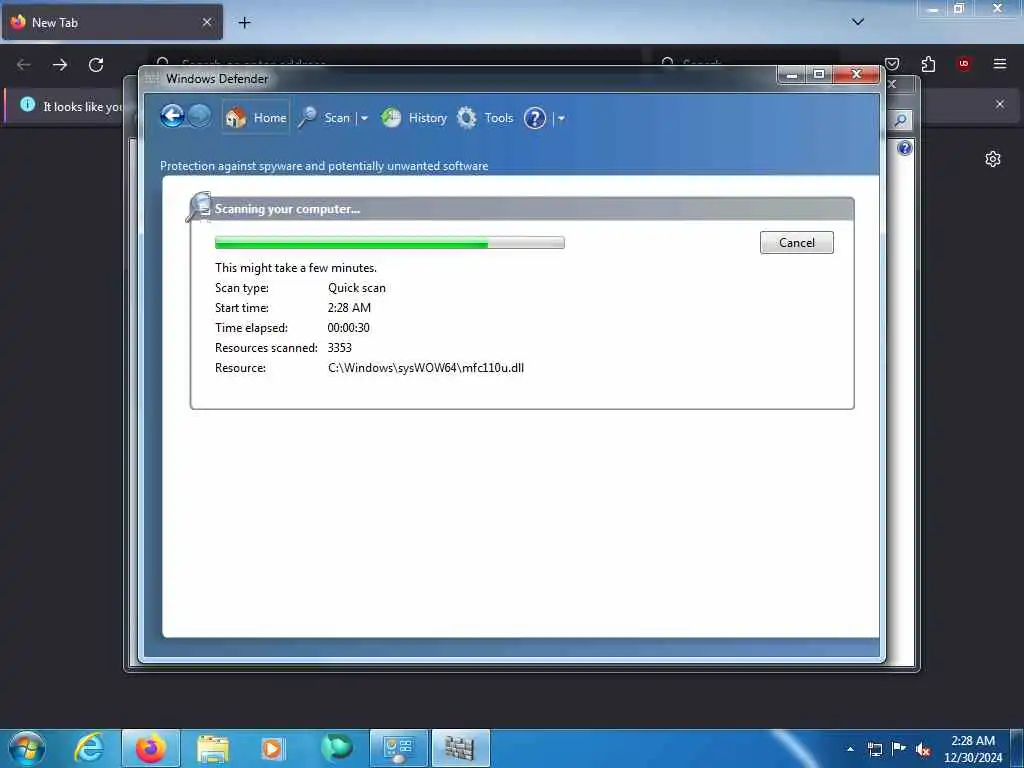
Task: Show hidden tray icons arrow
Action: (x=850, y=749)
